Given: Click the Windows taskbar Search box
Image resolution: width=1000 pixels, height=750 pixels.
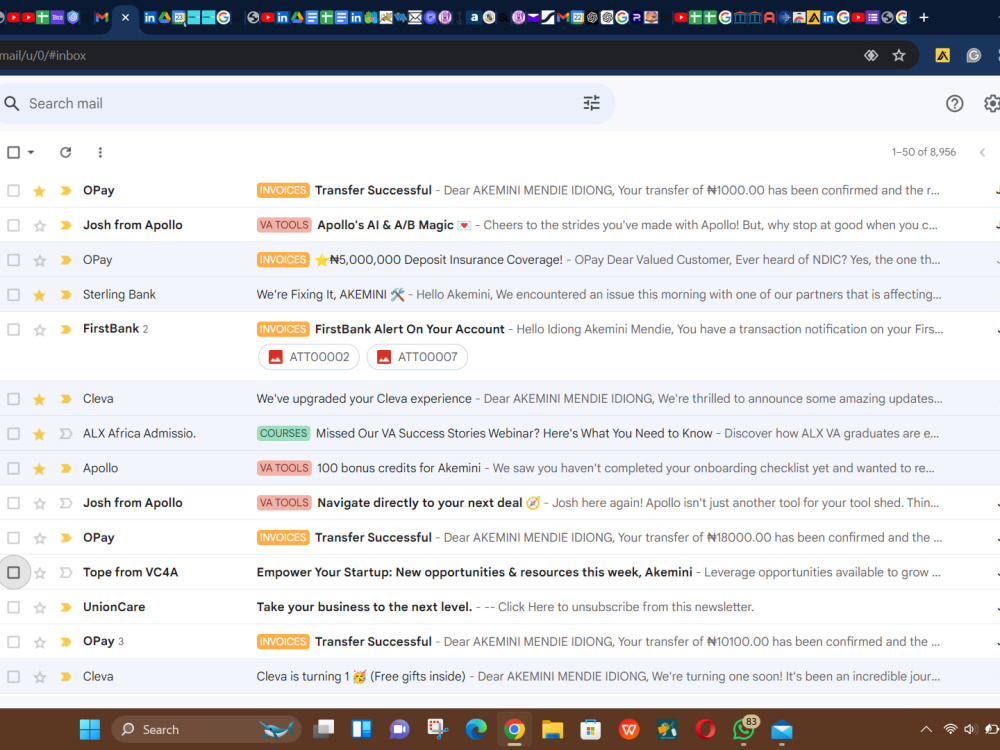Looking at the screenshot, I should click(x=206, y=730).
